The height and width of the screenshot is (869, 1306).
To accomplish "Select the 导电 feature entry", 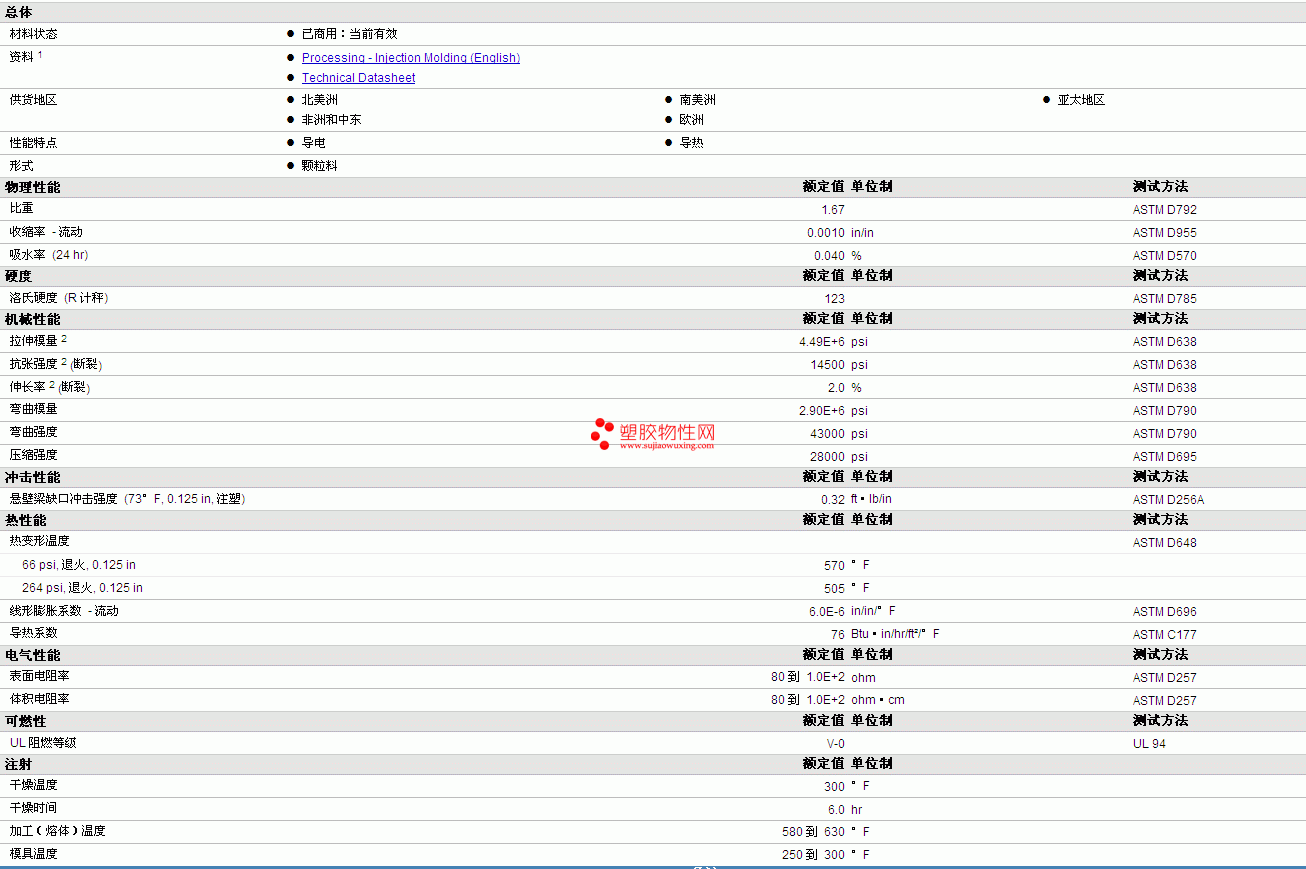I will pos(314,143).
